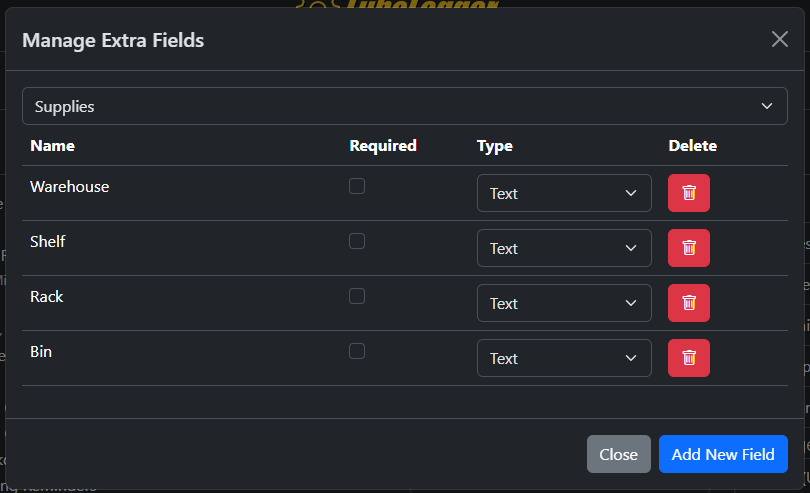Close the dialog with the X icon
This screenshot has height=493, width=810.
[780, 39]
